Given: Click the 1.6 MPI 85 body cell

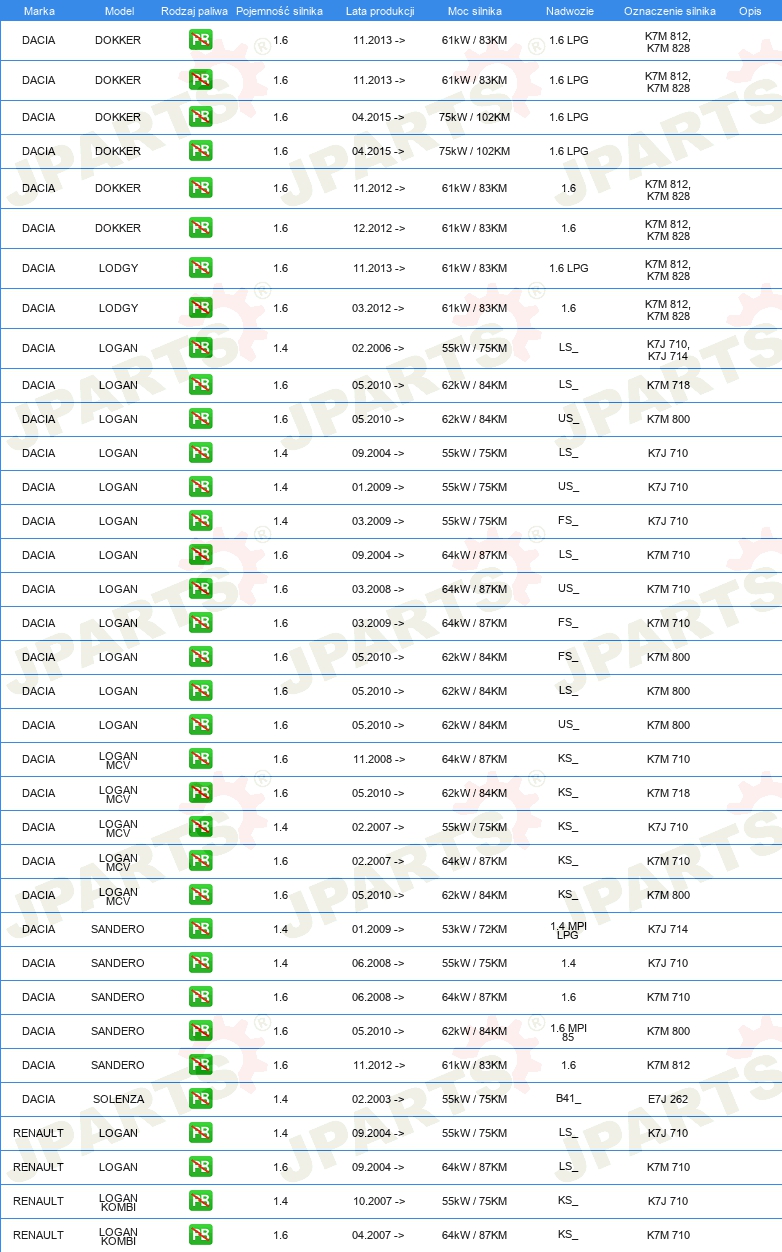Looking at the screenshot, I should pyautogui.click(x=568, y=1032).
